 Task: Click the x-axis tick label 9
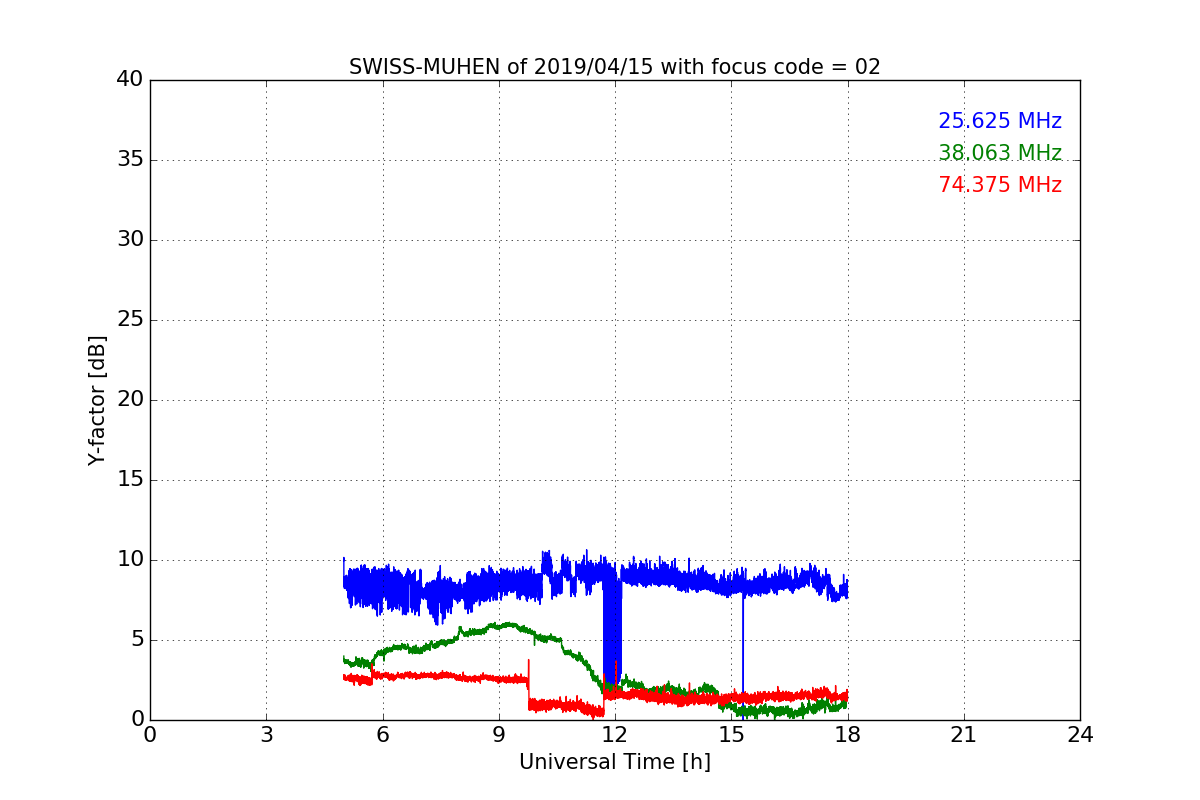click(x=499, y=735)
